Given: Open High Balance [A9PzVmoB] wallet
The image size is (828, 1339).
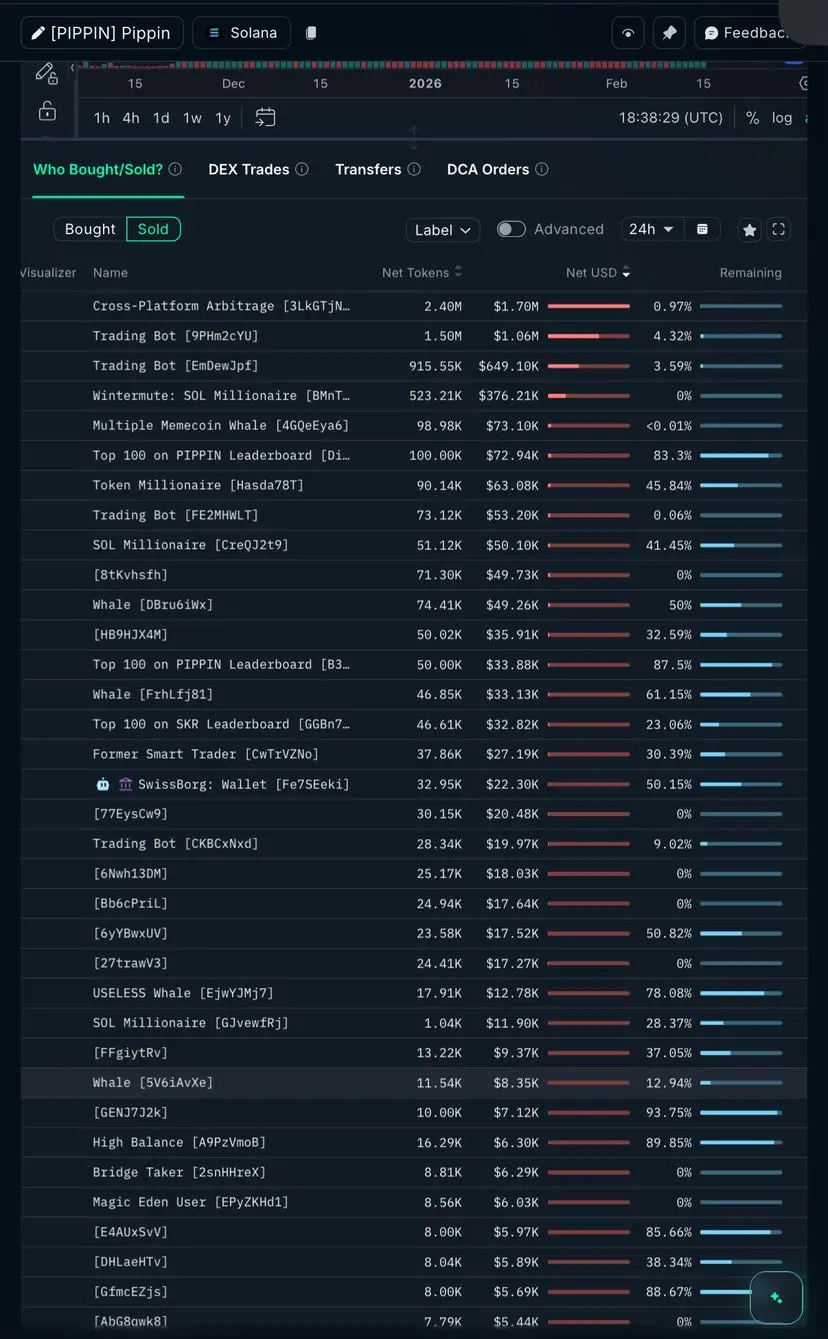Looking at the screenshot, I should pos(179,1142).
